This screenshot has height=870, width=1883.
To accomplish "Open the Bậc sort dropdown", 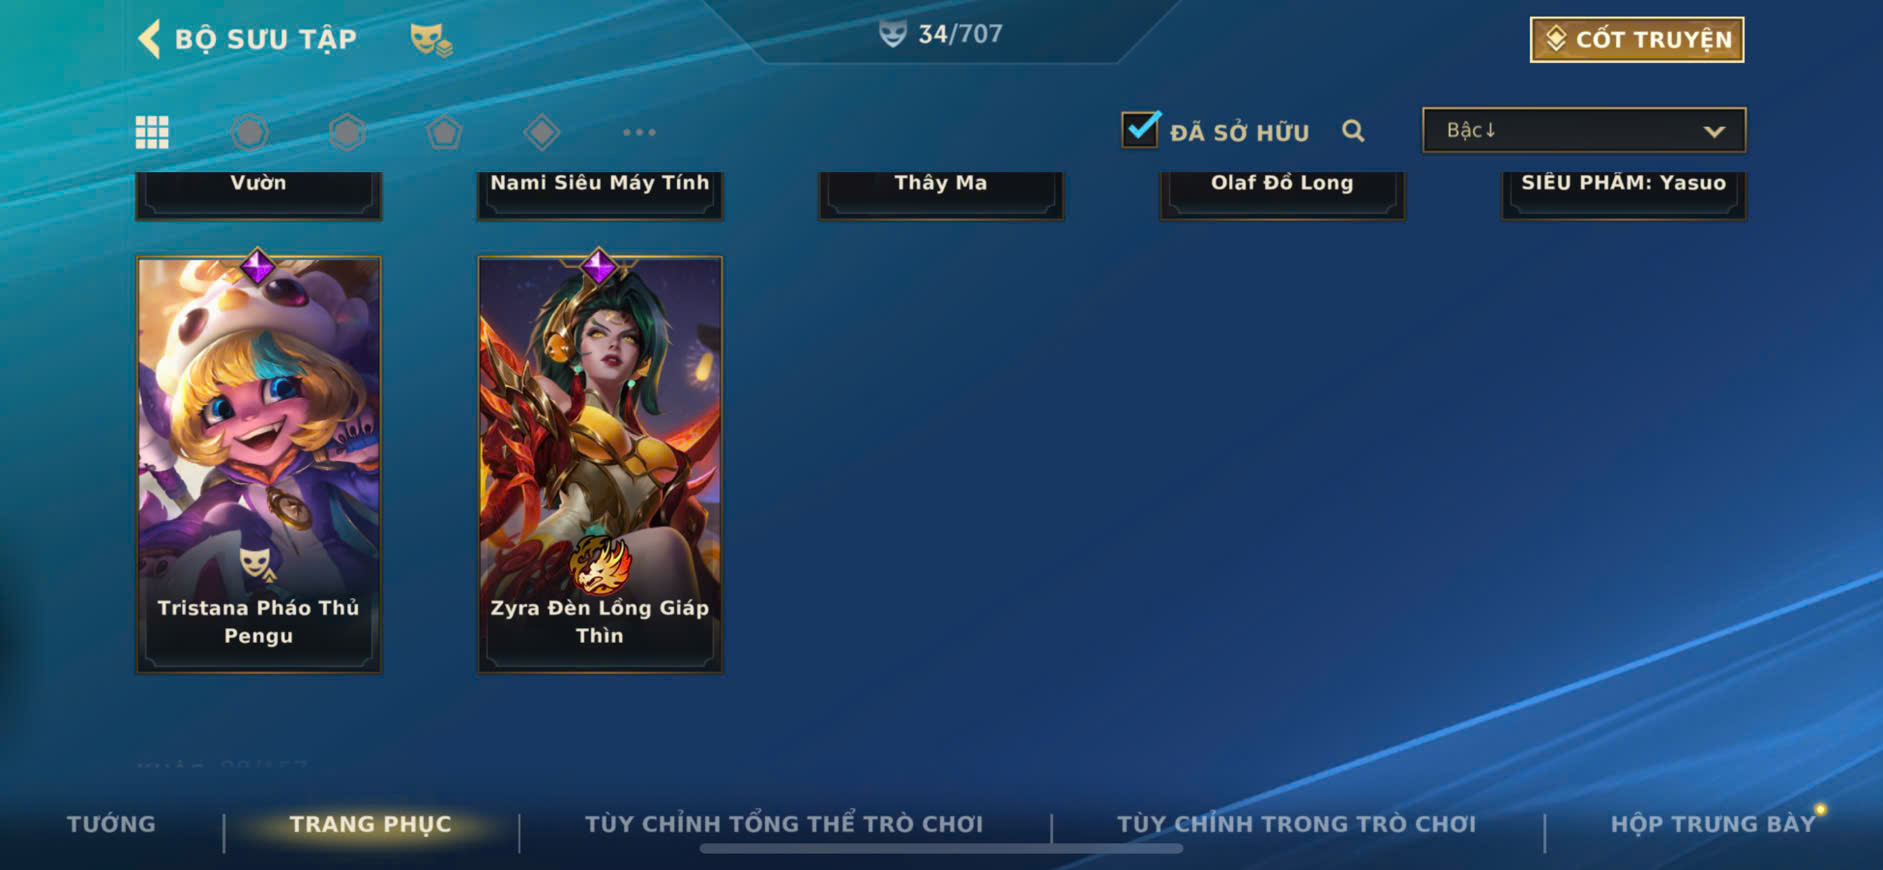I will click(x=1584, y=130).
